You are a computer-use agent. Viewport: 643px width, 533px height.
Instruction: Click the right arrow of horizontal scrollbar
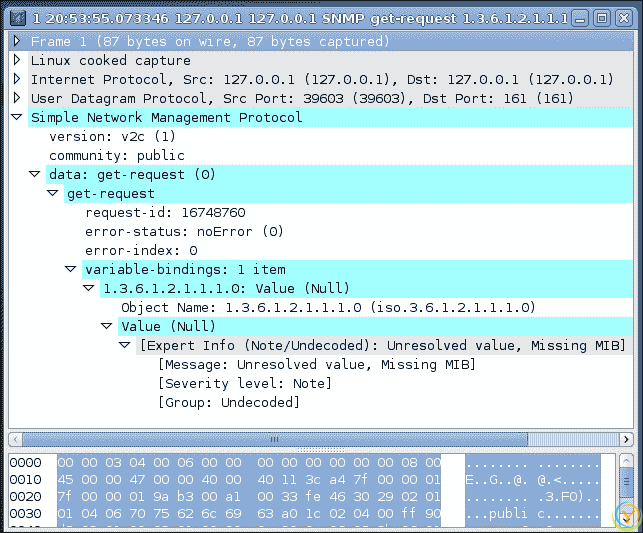[x=627, y=439]
